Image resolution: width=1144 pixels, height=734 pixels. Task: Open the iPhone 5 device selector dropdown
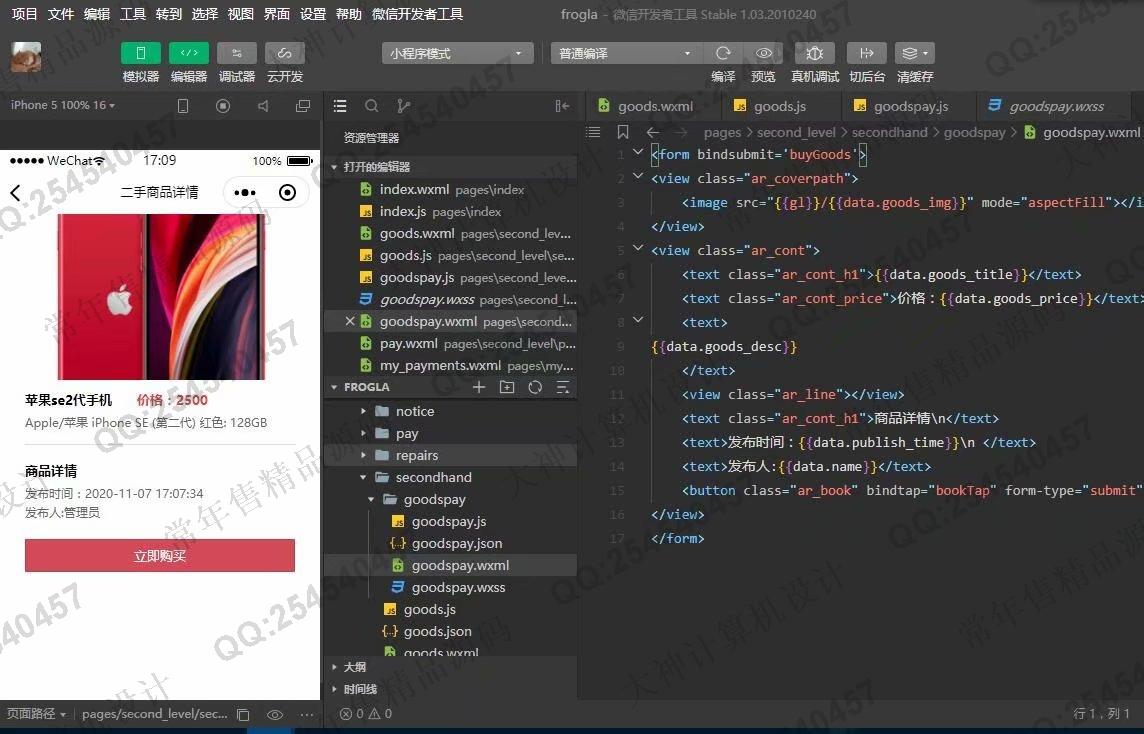point(63,105)
